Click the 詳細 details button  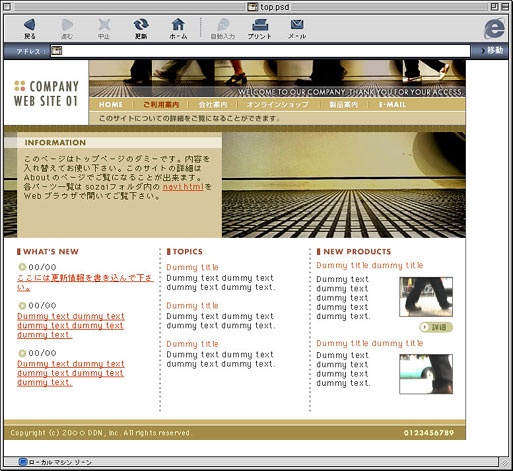(x=436, y=327)
